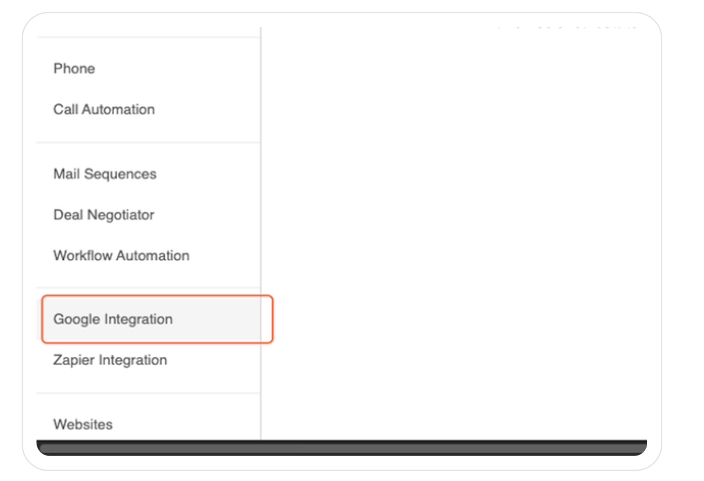
Task: Open the Deal Negotiator section
Action: [104, 215]
